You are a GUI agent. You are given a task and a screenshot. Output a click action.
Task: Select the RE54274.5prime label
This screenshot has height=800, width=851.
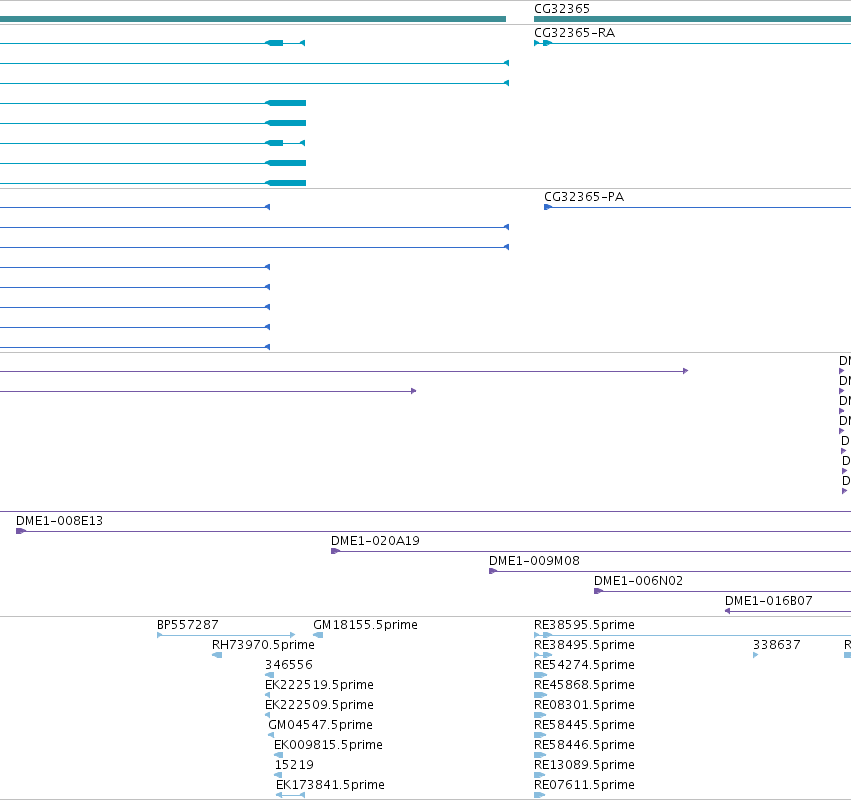point(584,665)
